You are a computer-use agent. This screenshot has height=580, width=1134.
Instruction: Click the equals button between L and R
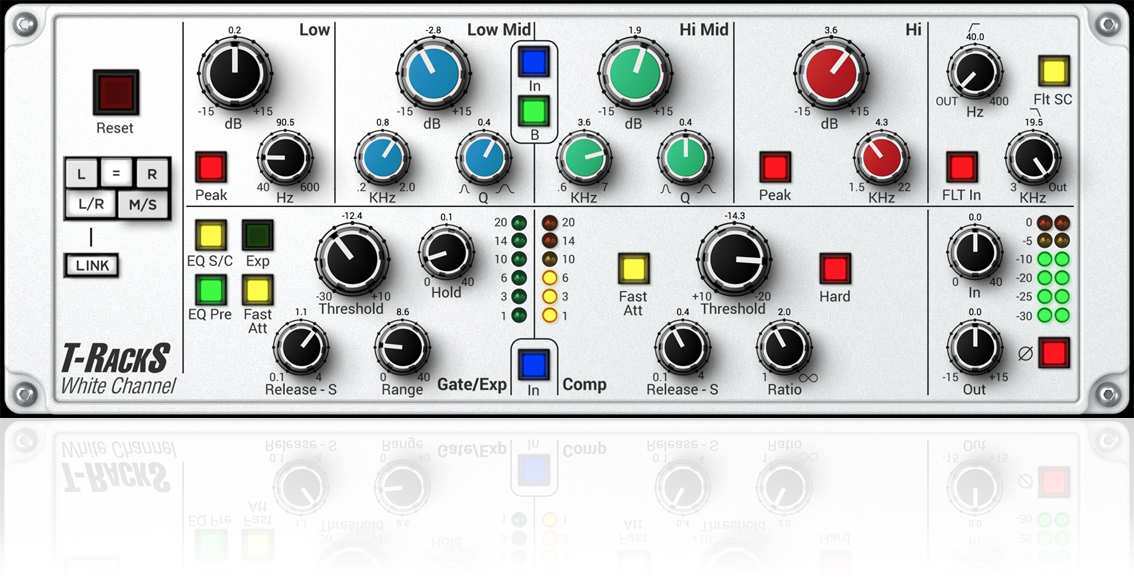pyautogui.click(x=116, y=174)
